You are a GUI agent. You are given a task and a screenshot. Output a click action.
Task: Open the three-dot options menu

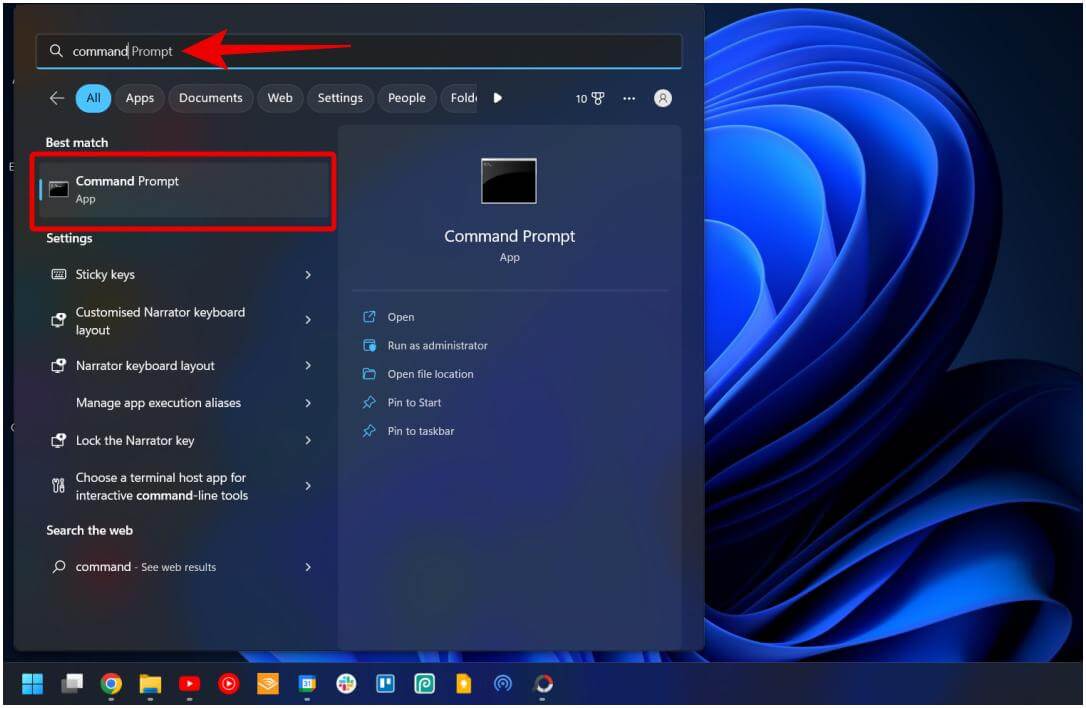coord(629,98)
